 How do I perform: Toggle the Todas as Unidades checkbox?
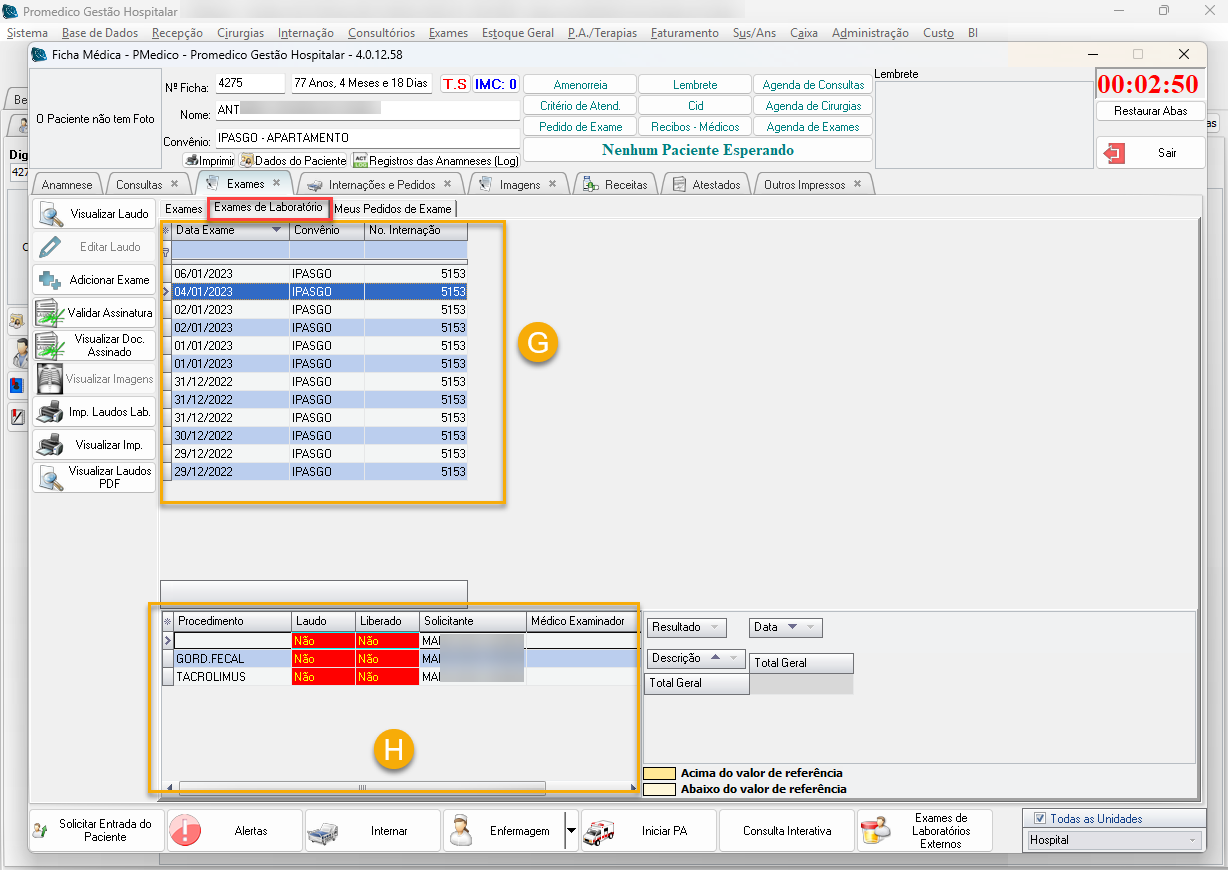coord(1039,819)
